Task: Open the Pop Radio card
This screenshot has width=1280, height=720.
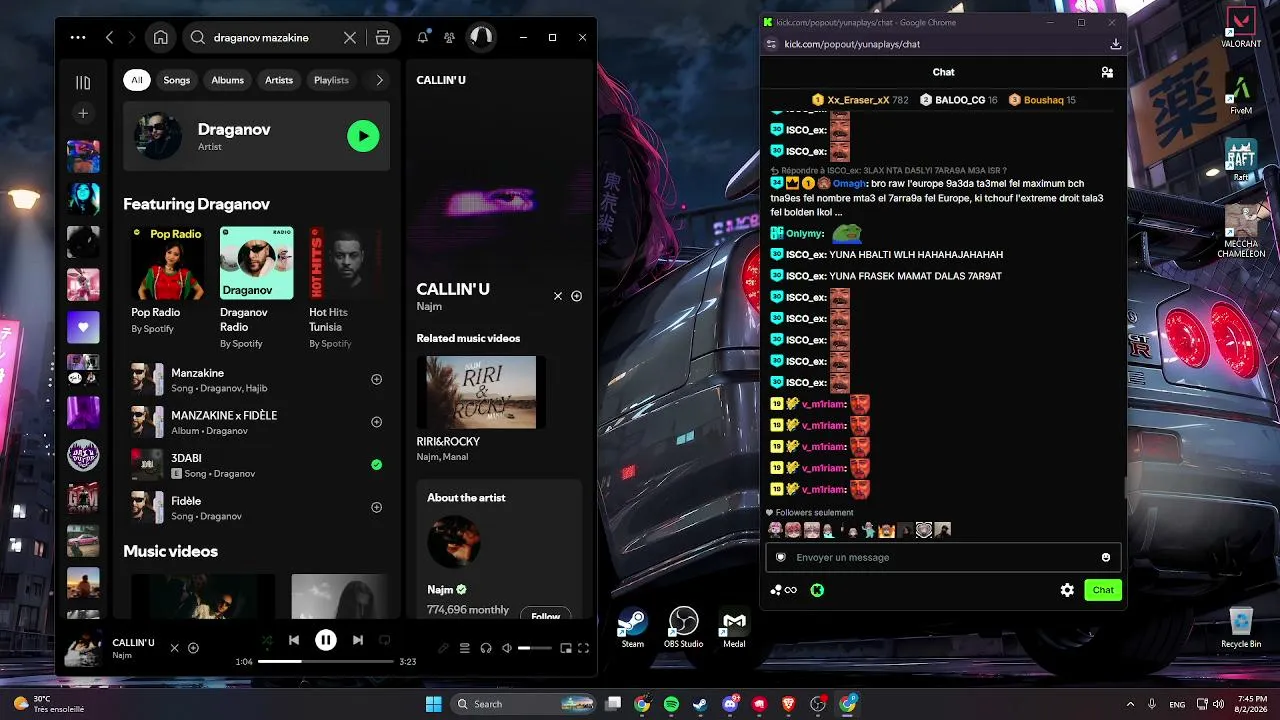Action: (x=168, y=279)
